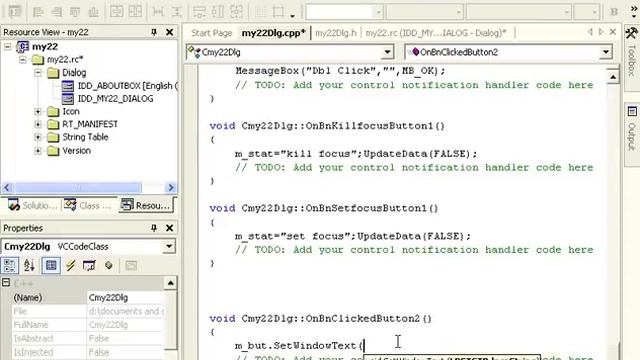Viewport: 640px width, 360px height.
Task: Toggle the dialog editor guides icon
Action: coord(278,11)
